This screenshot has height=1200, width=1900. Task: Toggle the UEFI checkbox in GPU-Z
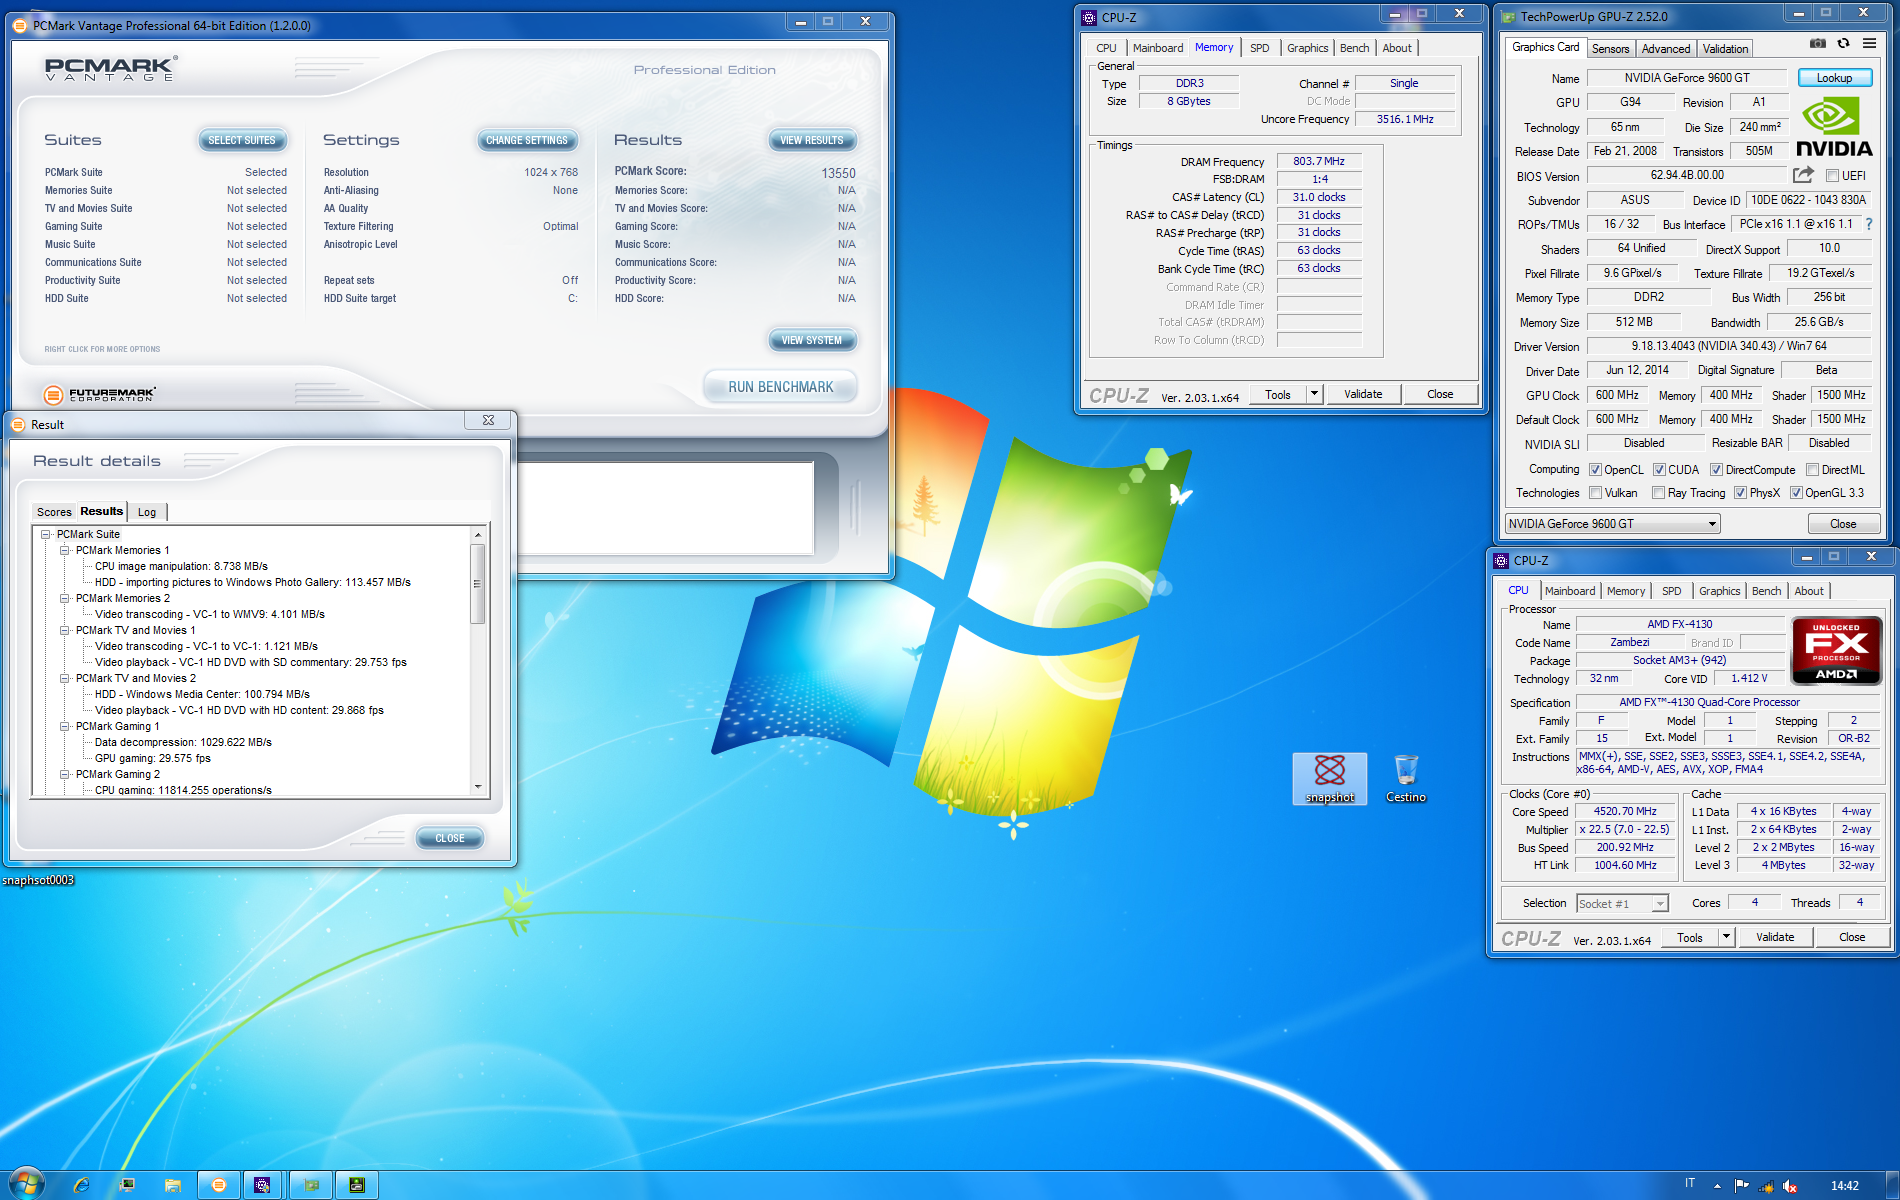click(1832, 176)
